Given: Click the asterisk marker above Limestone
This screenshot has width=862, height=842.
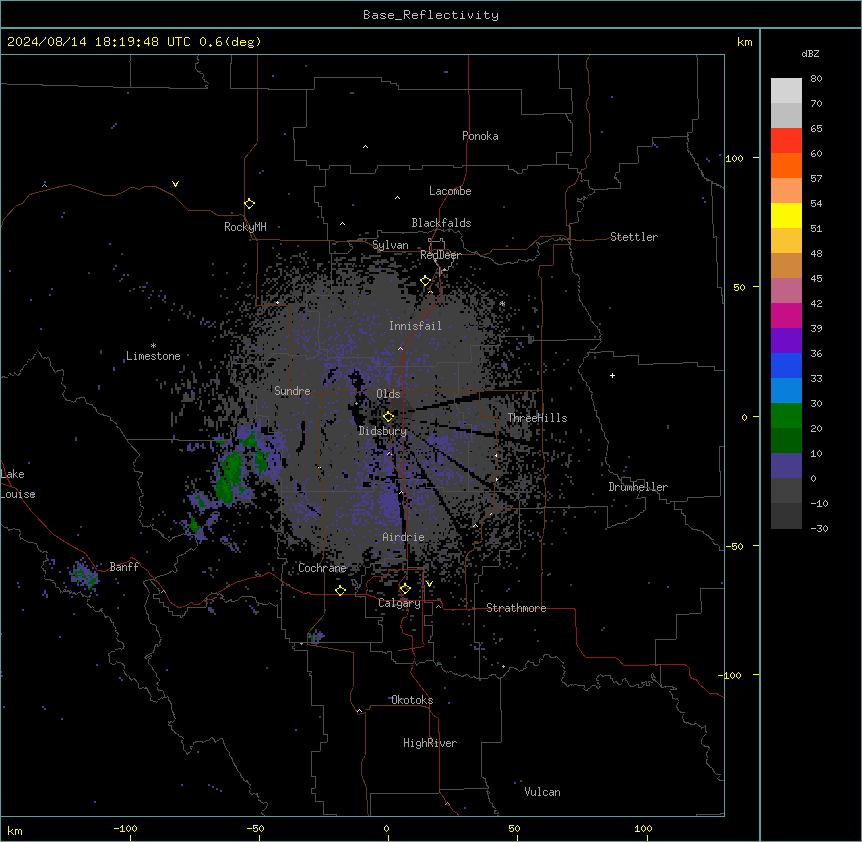Looking at the screenshot, I should [x=153, y=346].
